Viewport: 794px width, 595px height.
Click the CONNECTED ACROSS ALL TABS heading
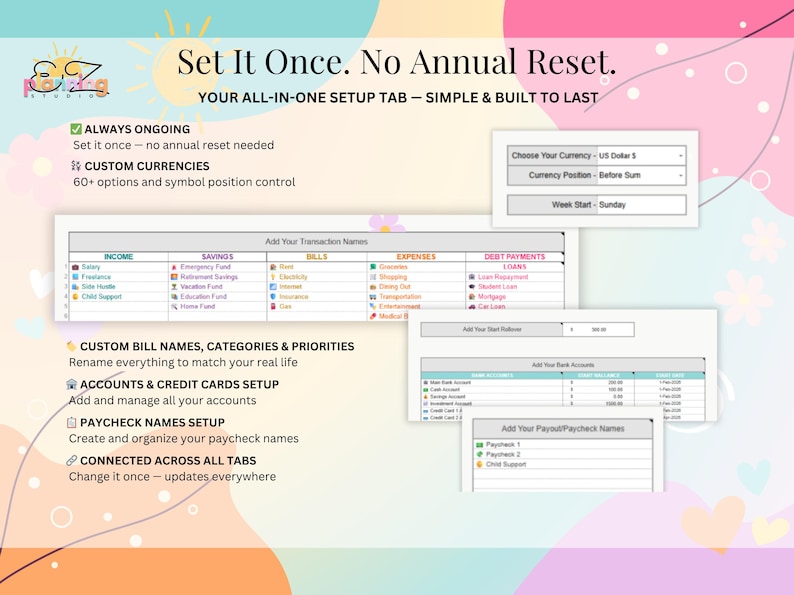168,460
